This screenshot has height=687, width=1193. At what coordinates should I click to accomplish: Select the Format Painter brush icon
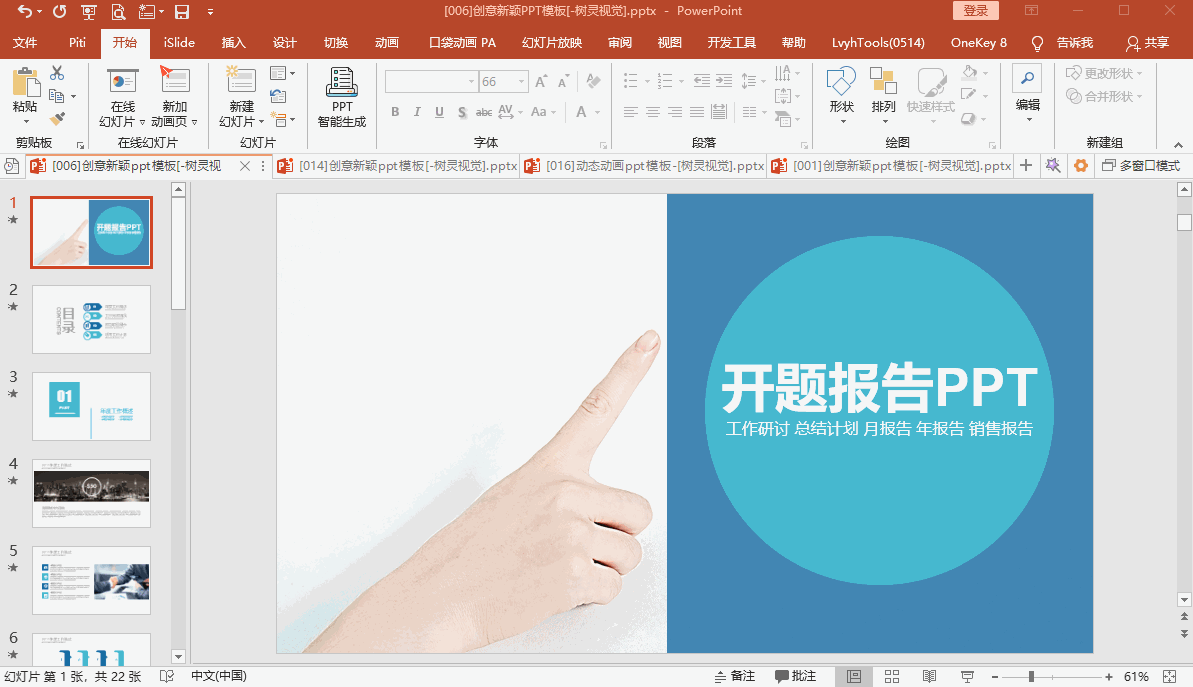(x=57, y=119)
